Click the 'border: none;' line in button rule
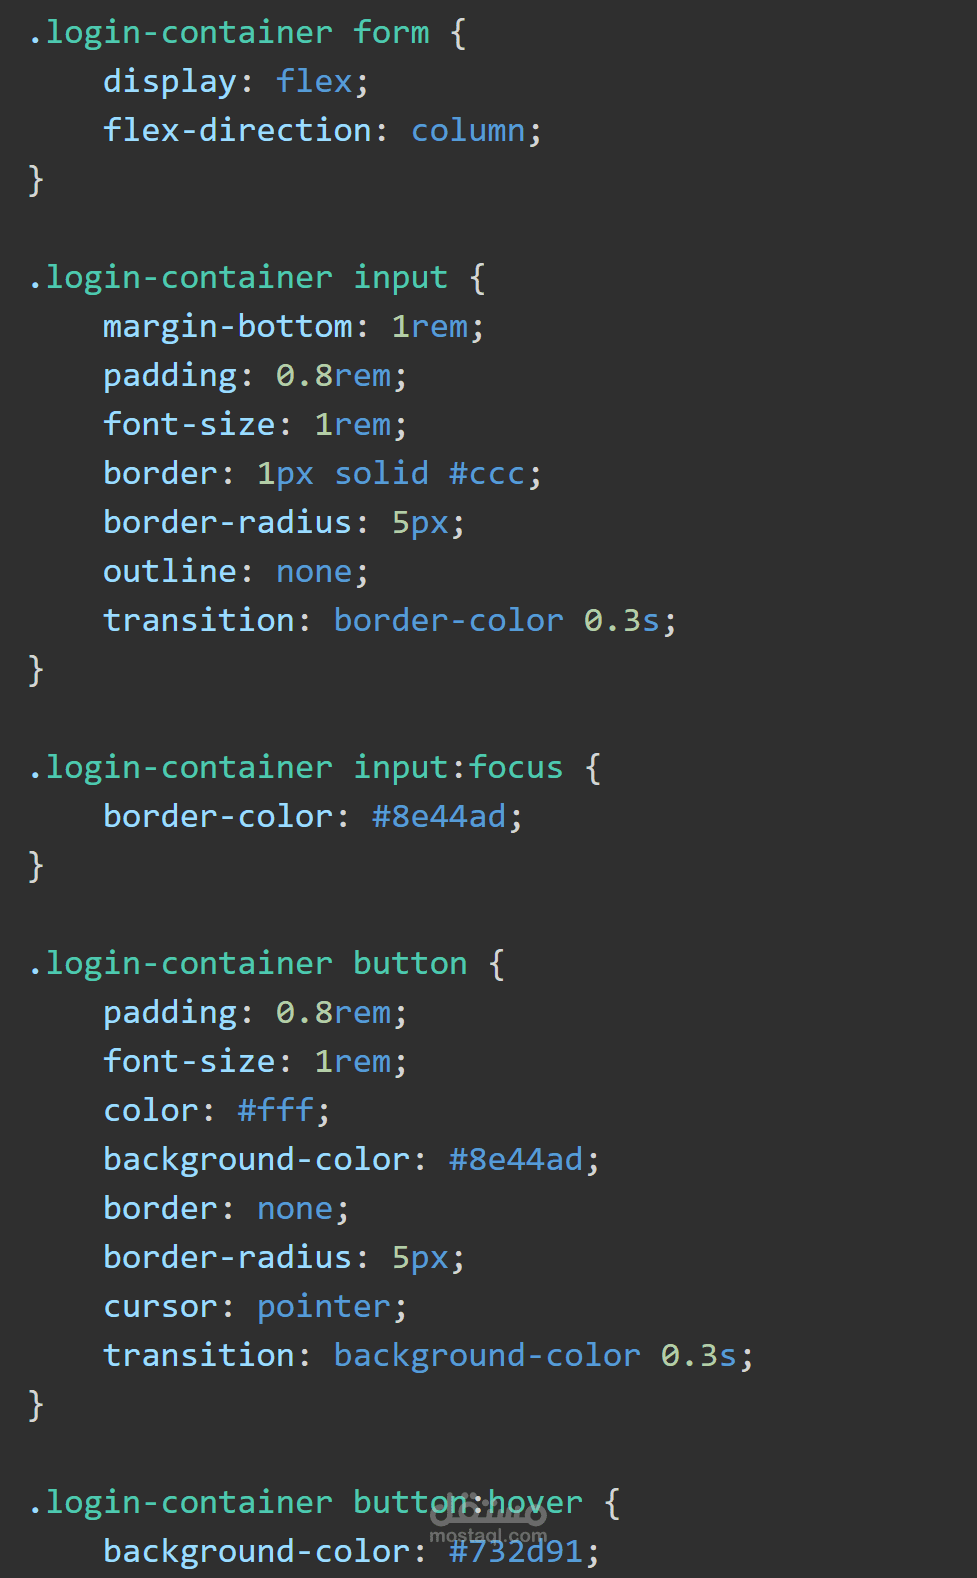Screen dimensions: 977x1578 click(226, 1209)
